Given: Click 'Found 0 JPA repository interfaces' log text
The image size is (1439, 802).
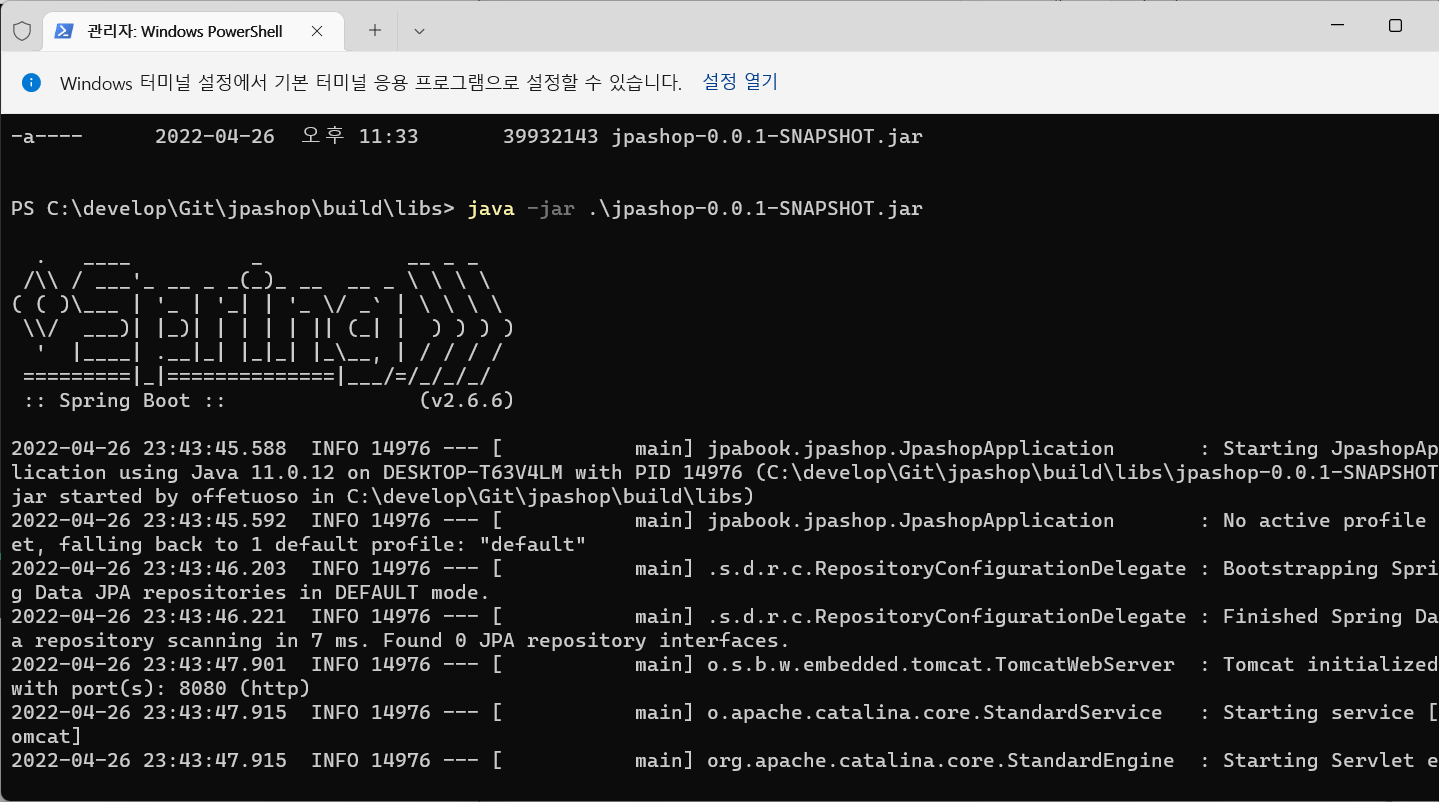Looking at the screenshot, I should (x=587, y=641).
